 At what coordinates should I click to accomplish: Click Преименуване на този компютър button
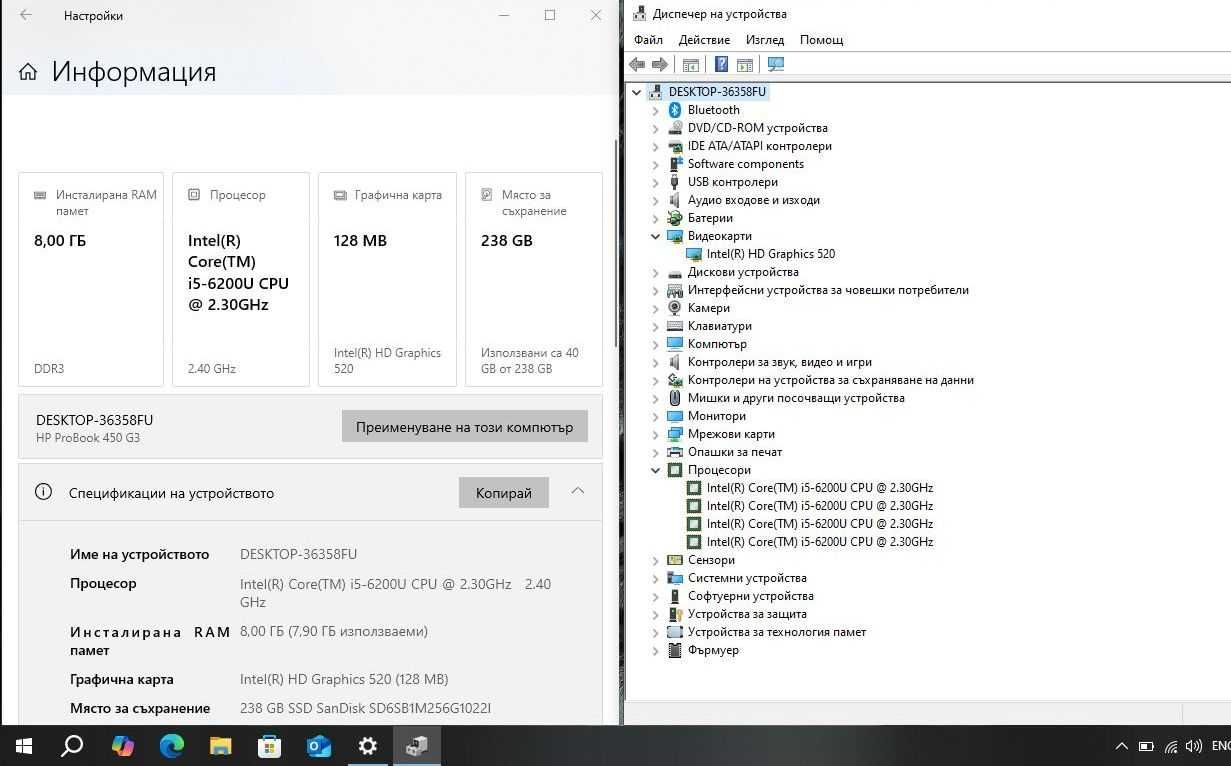[464, 426]
